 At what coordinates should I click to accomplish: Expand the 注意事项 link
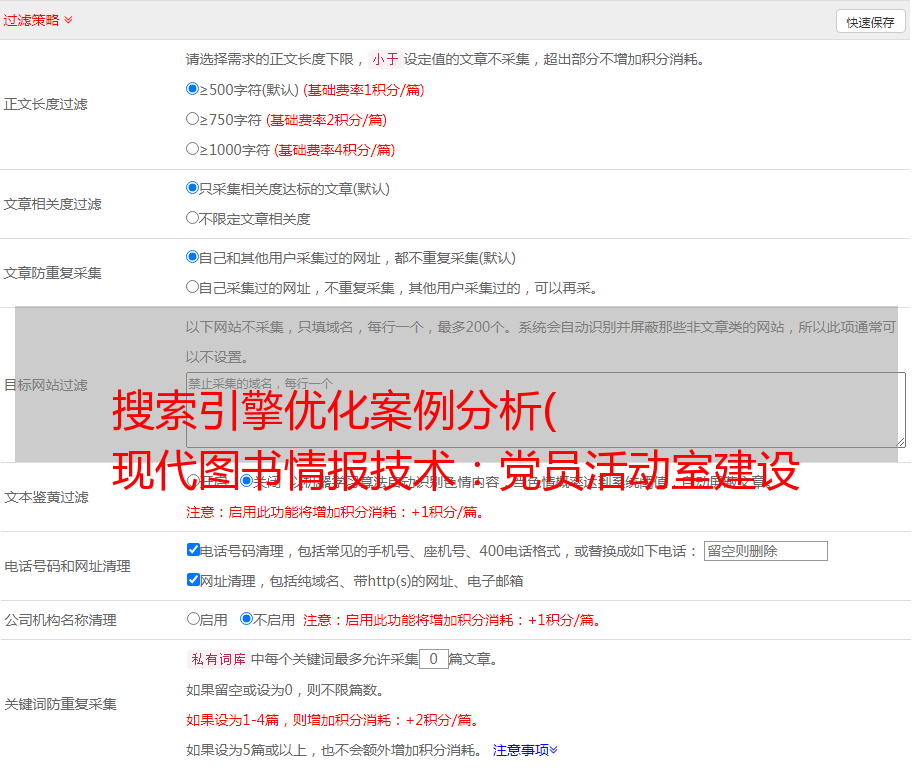point(525,749)
